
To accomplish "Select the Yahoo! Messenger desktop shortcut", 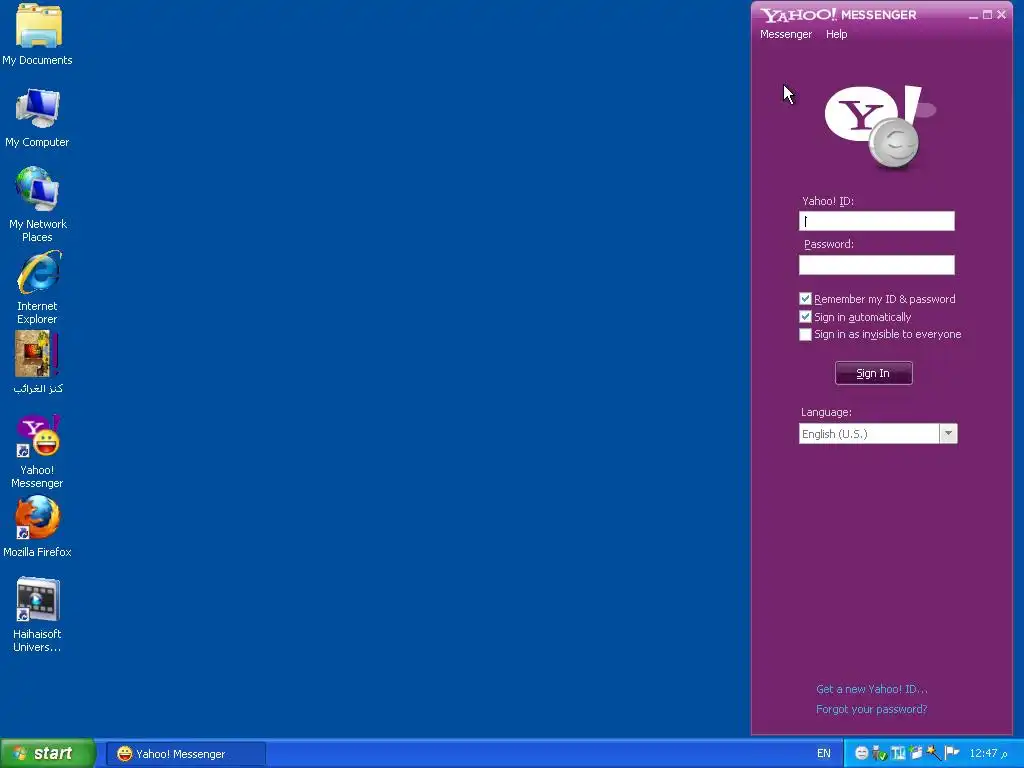I will point(37,451).
